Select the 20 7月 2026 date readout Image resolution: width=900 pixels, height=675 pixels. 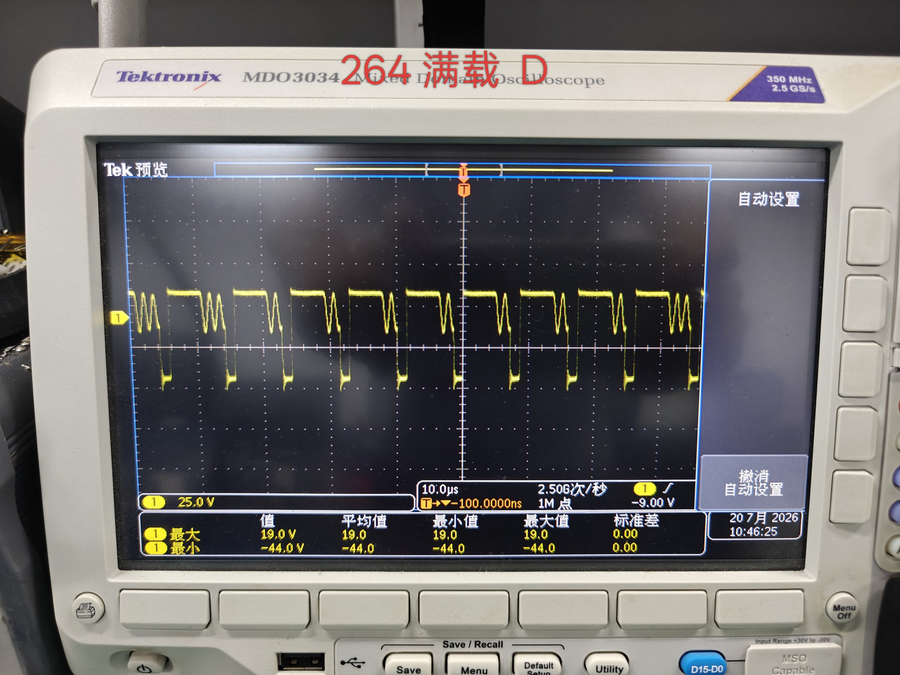763,518
